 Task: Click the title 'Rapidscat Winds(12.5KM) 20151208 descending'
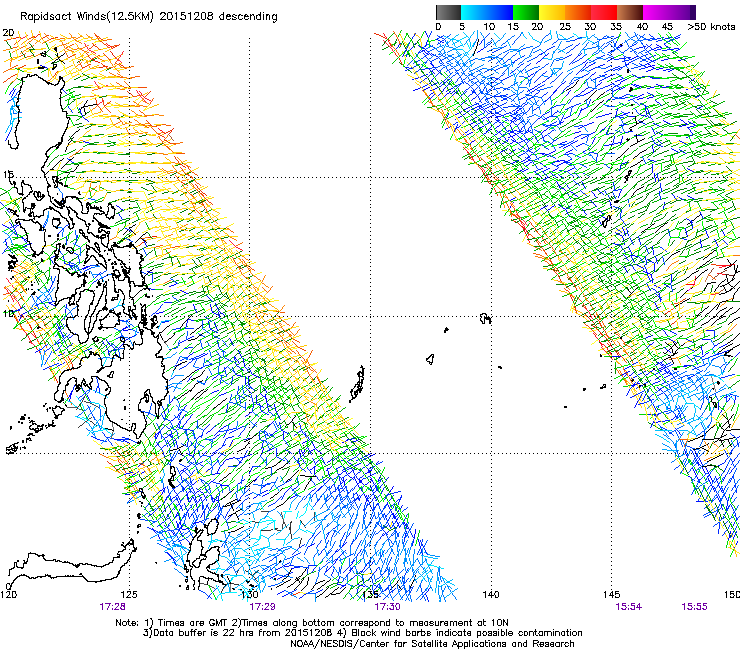click(x=149, y=17)
